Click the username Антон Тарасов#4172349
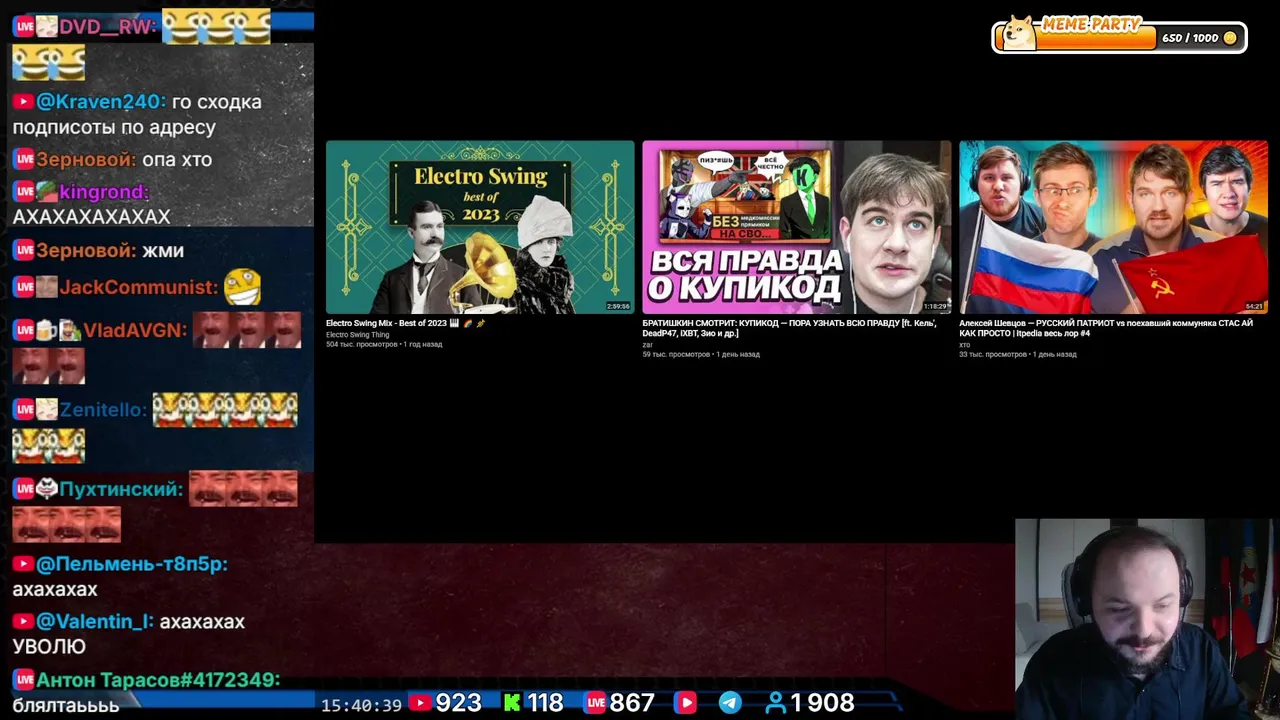This screenshot has width=1280, height=720. tap(158, 680)
